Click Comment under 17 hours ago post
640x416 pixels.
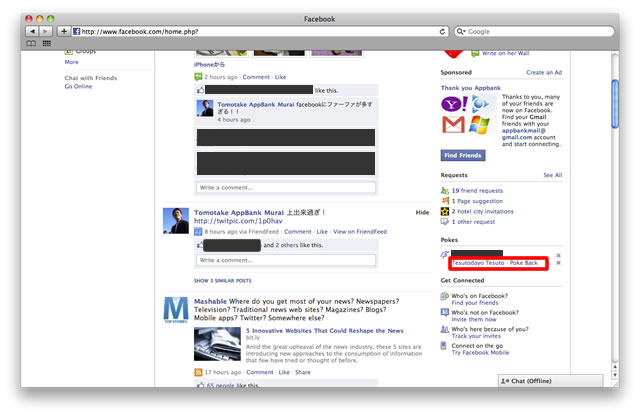[260, 372]
